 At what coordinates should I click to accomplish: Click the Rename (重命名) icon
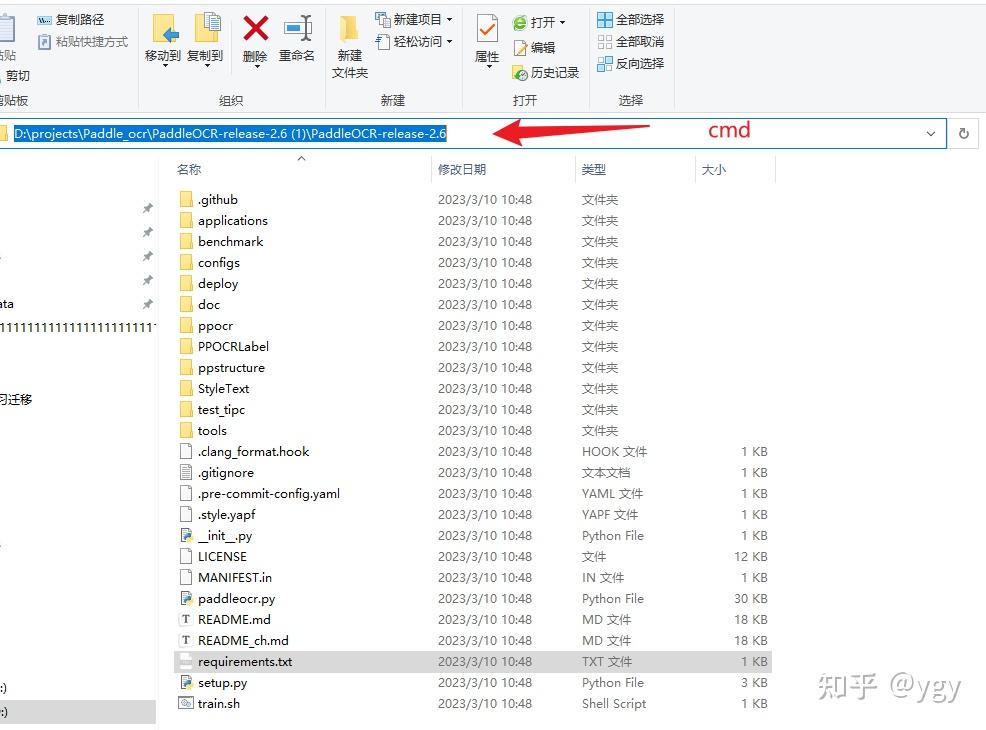pos(297,28)
